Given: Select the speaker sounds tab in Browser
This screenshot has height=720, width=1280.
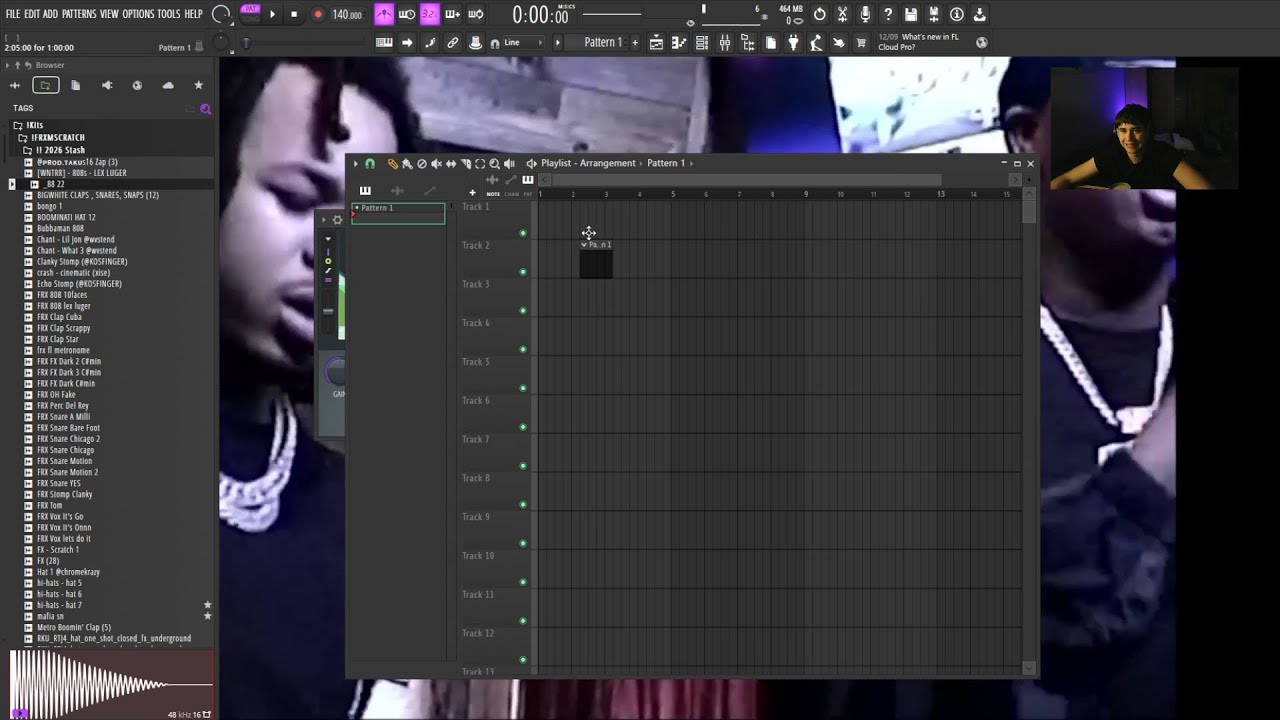Looking at the screenshot, I should (x=107, y=85).
